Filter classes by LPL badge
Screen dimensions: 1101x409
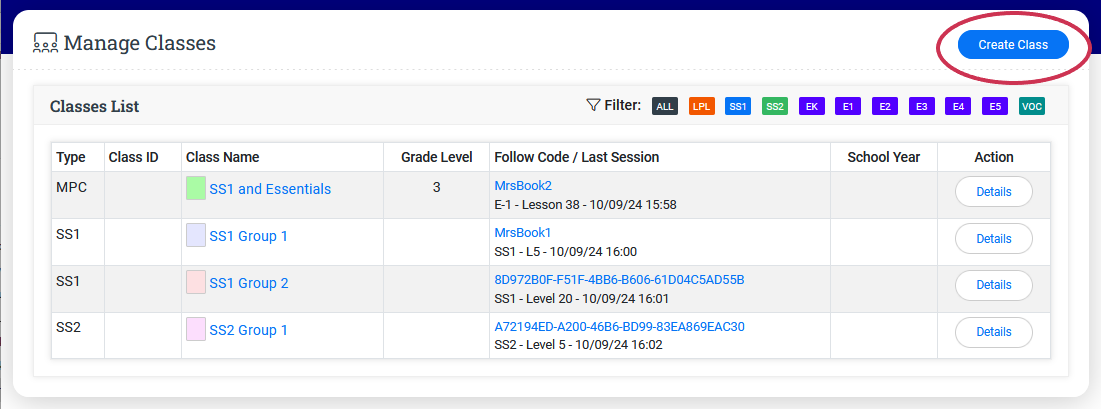coord(702,106)
